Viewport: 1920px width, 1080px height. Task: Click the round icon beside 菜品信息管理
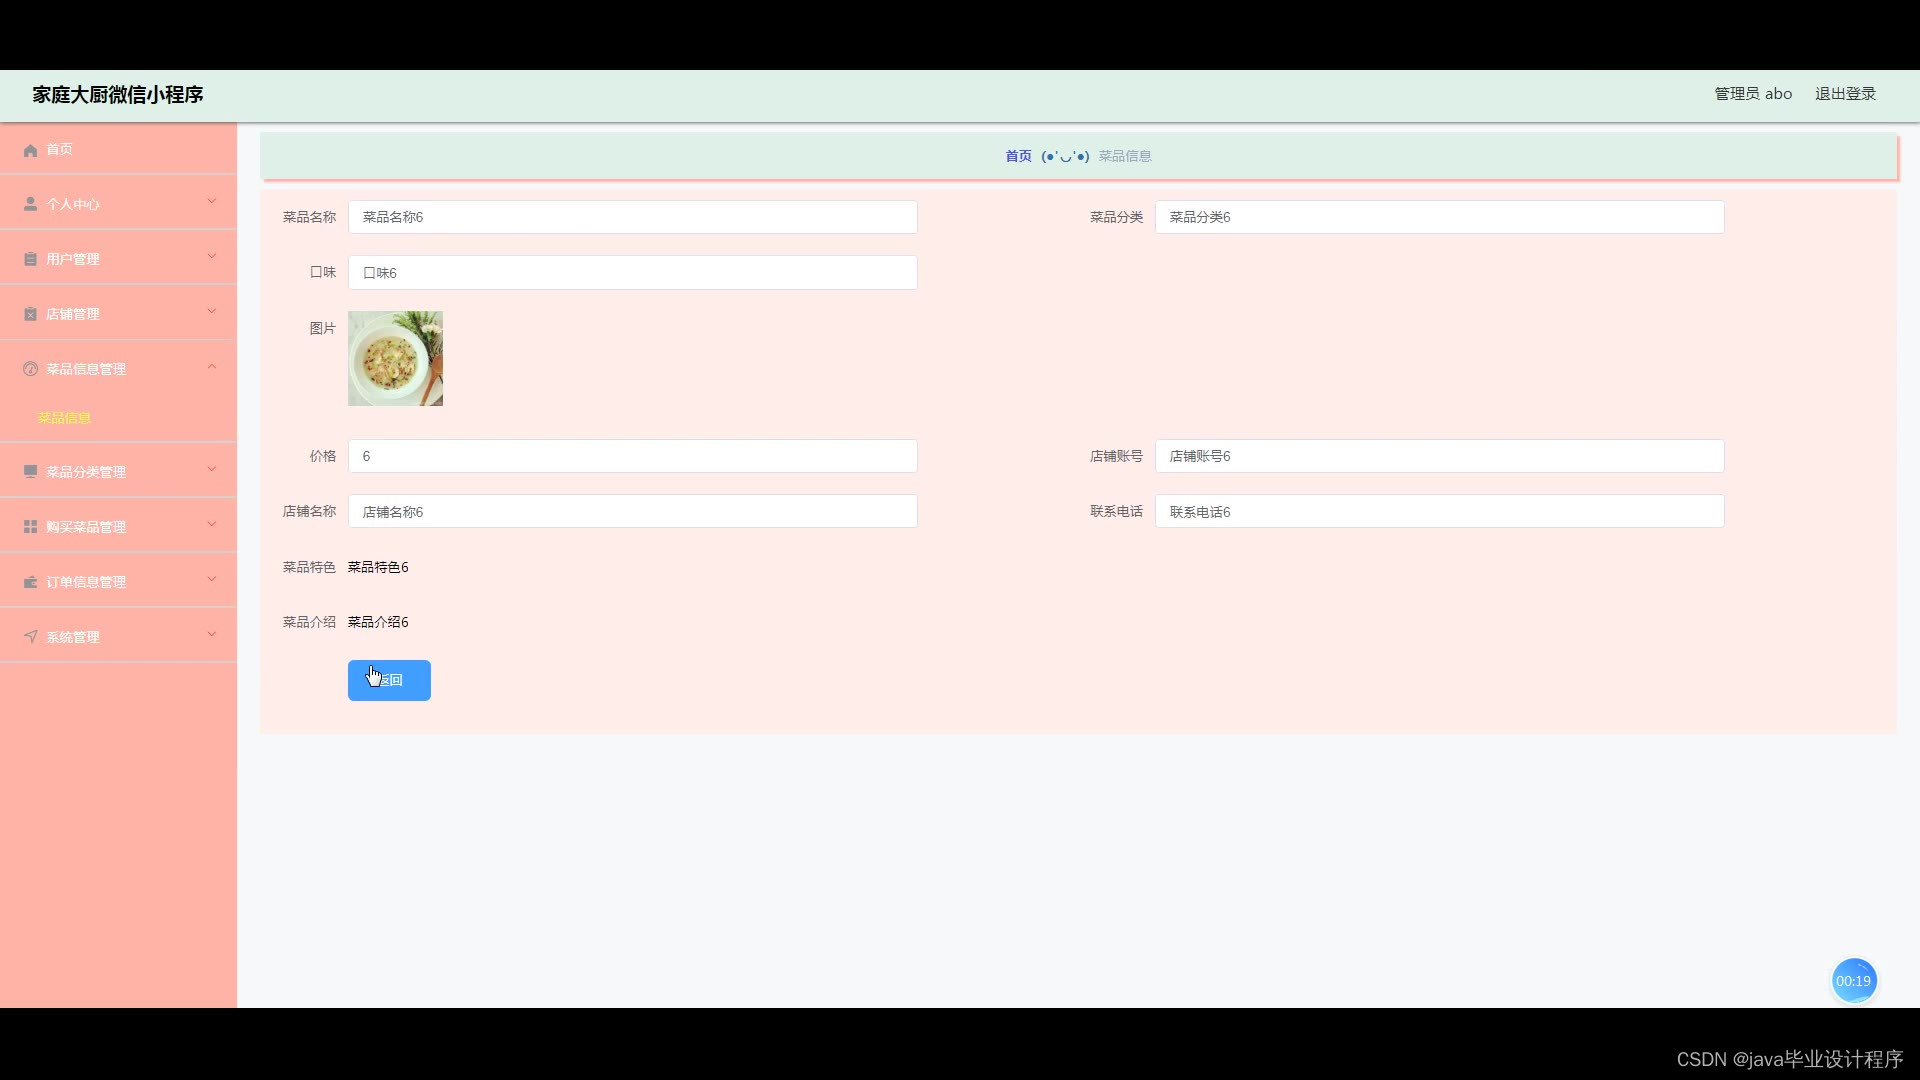pyautogui.click(x=30, y=369)
